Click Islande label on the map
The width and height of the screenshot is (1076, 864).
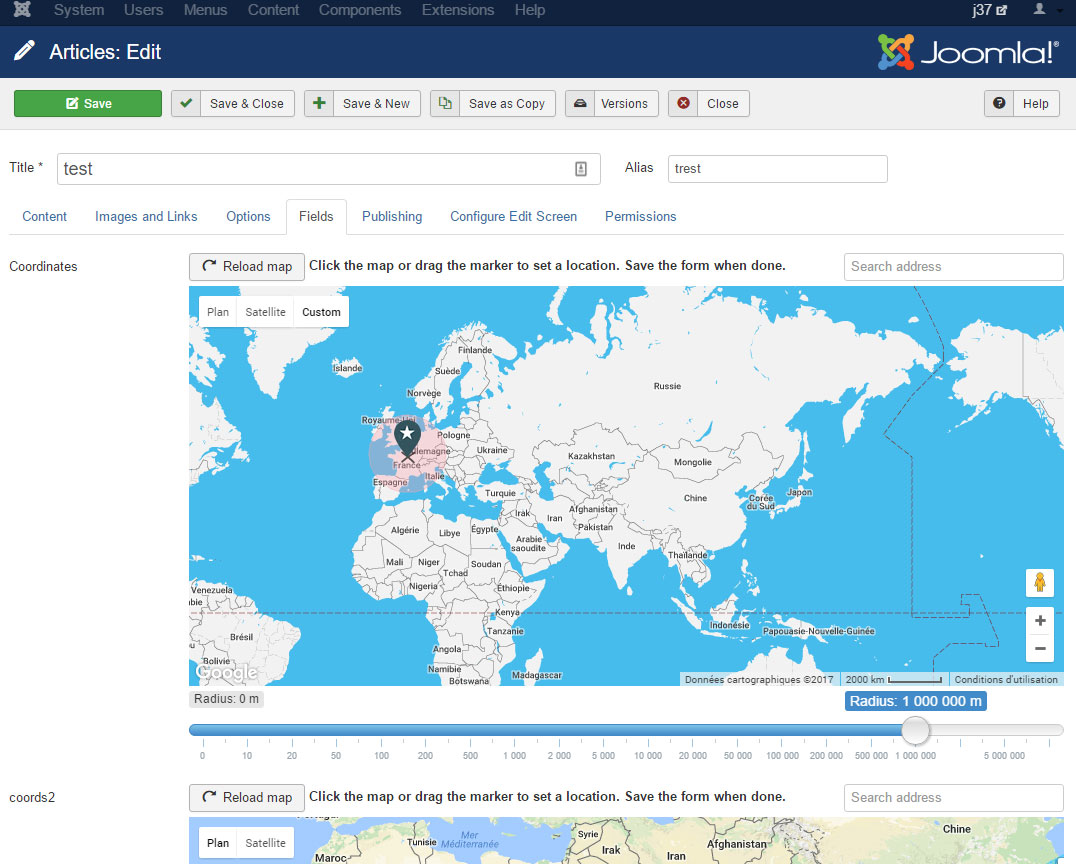[347, 369]
